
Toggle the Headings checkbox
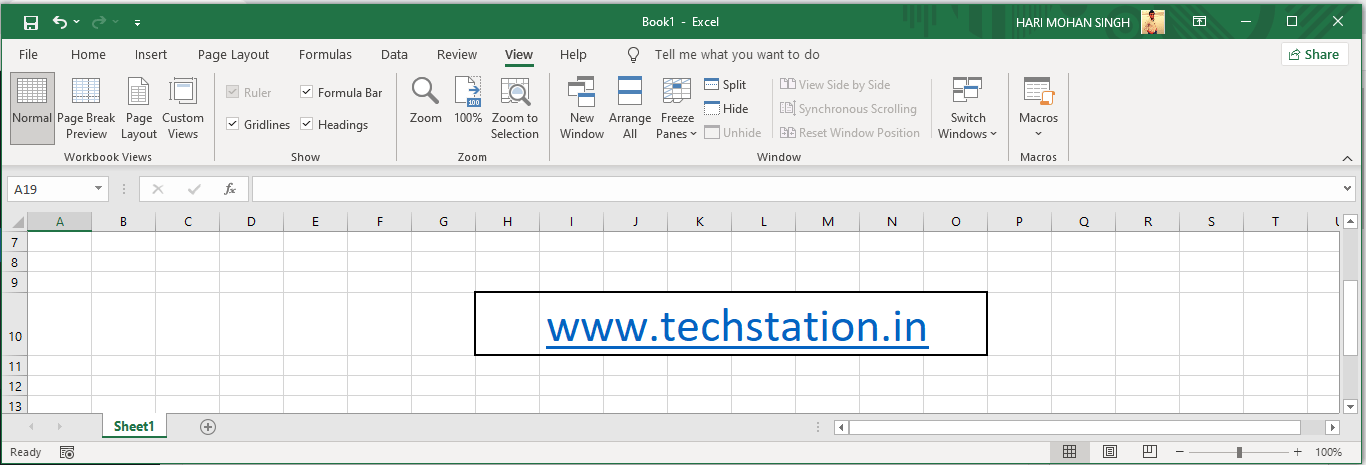(x=307, y=125)
